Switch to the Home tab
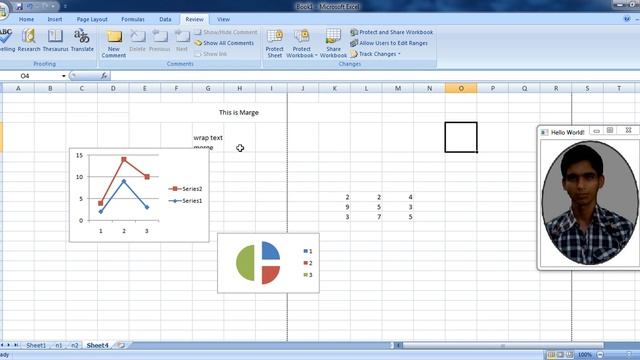Viewport: 640px width, 360px height. coord(26,19)
